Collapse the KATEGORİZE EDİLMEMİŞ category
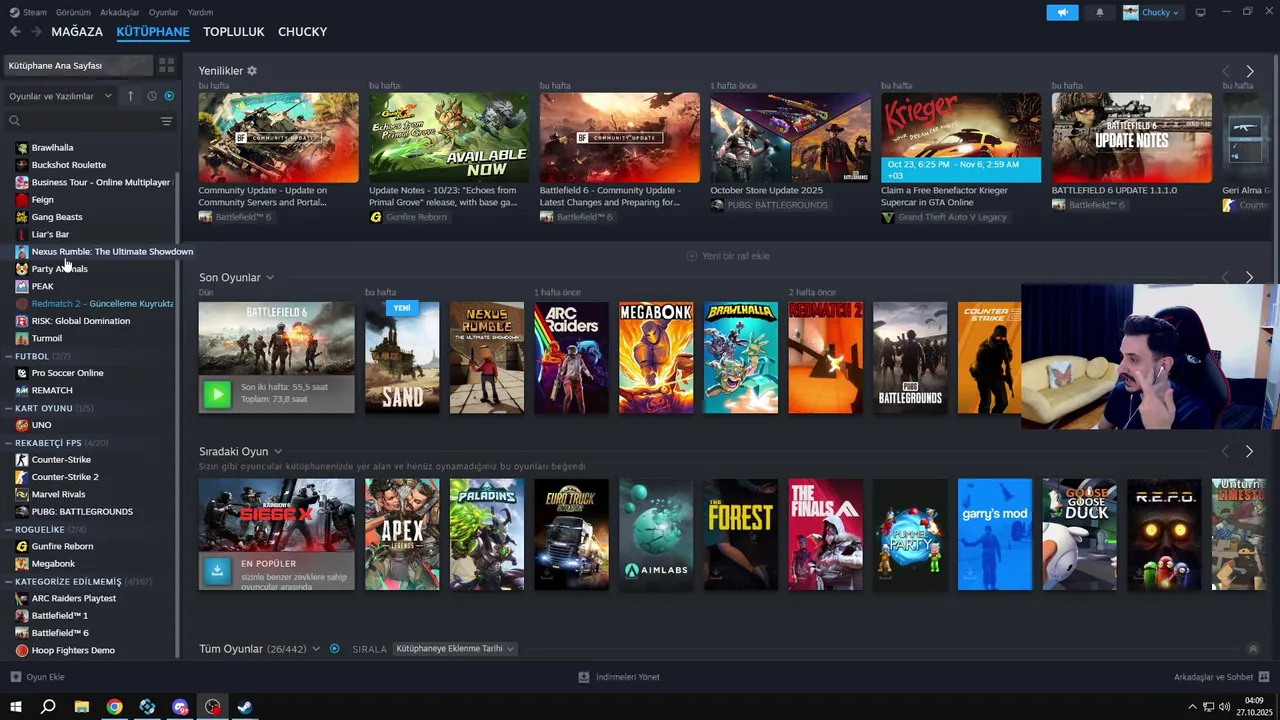This screenshot has height=720, width=1280. tap(9, 581)
